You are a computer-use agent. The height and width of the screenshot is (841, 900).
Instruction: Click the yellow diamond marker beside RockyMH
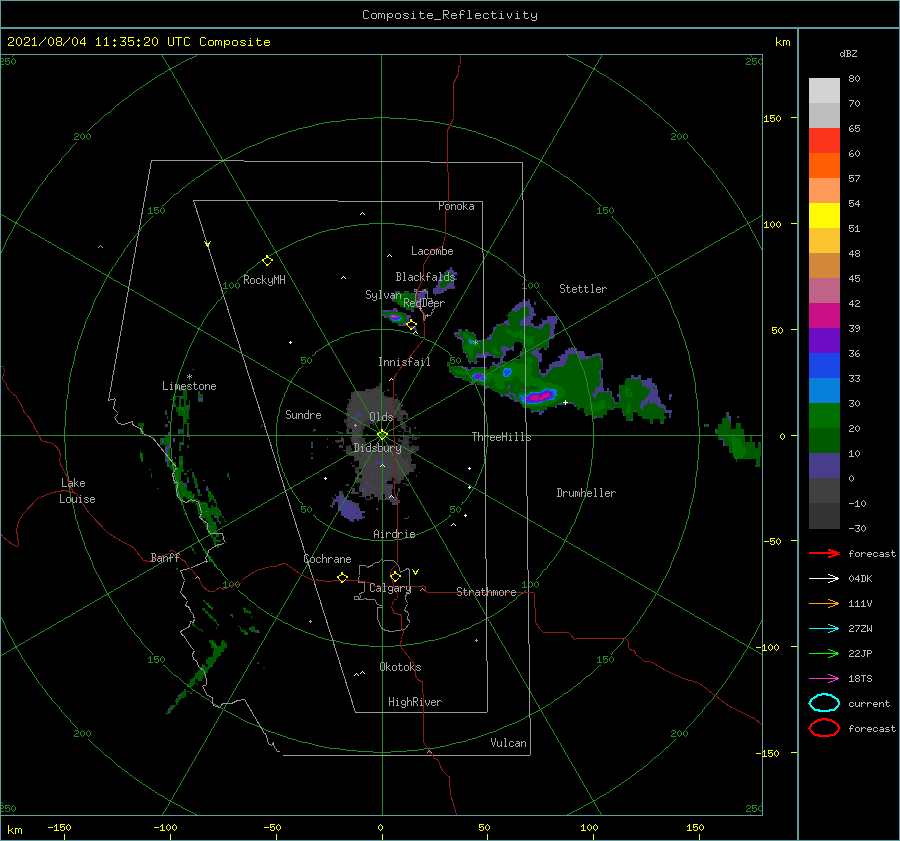267,261
